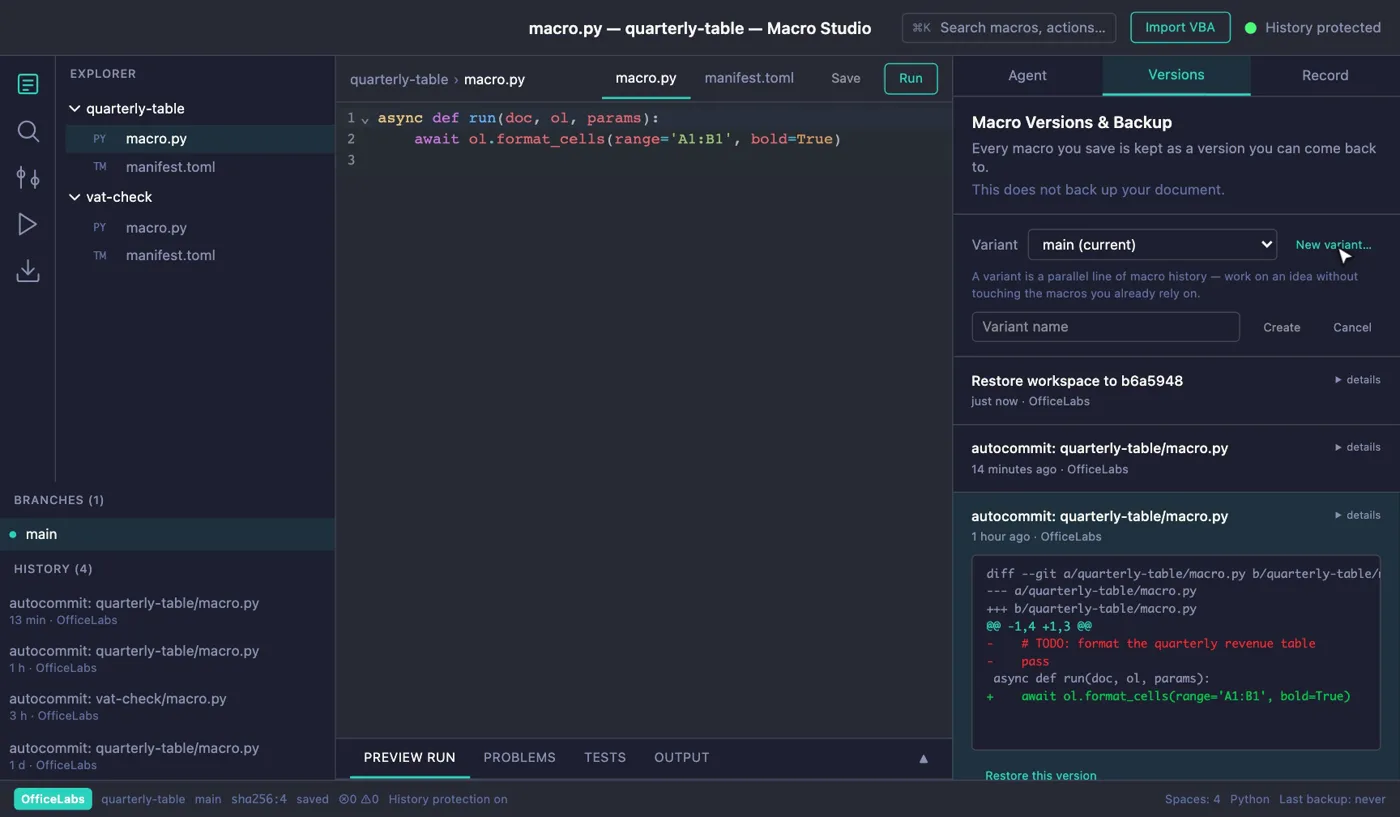Click the Restore this version link

point(1040,775)
